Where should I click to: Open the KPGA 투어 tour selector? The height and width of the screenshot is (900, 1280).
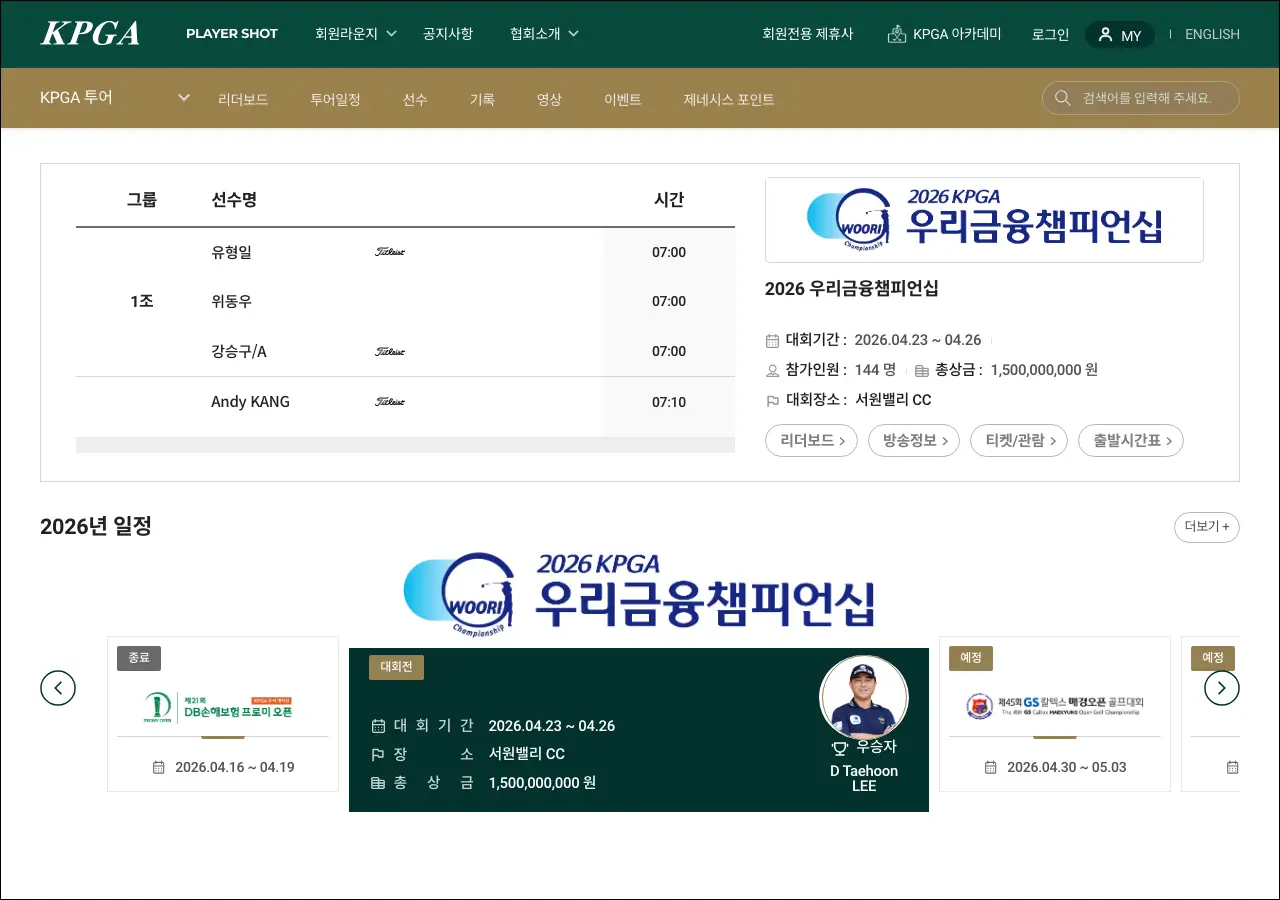point(115,98)
